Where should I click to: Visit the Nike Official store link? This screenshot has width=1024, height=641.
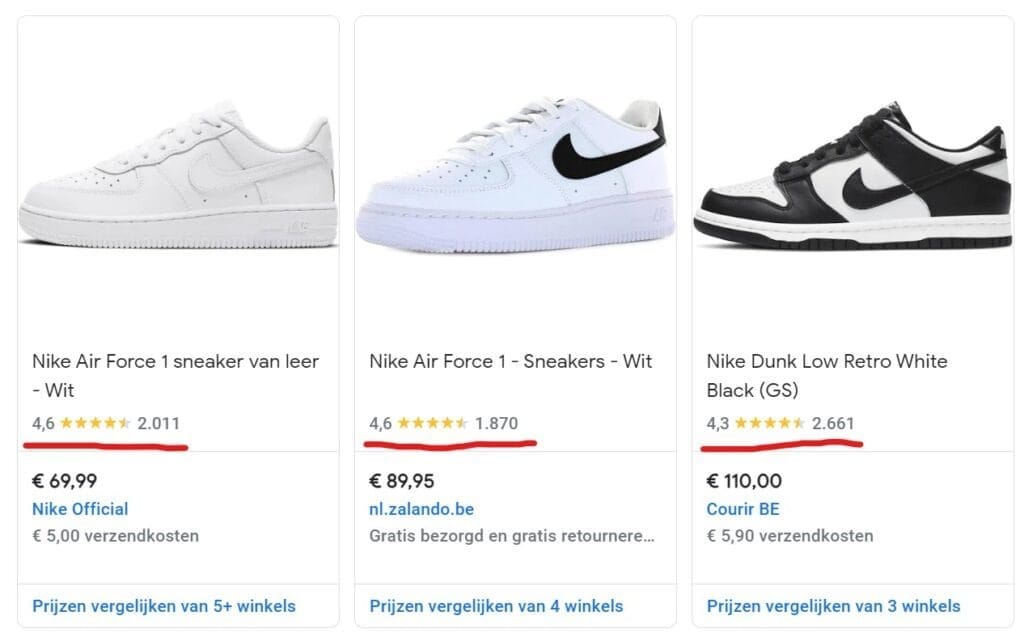point(80,509)
